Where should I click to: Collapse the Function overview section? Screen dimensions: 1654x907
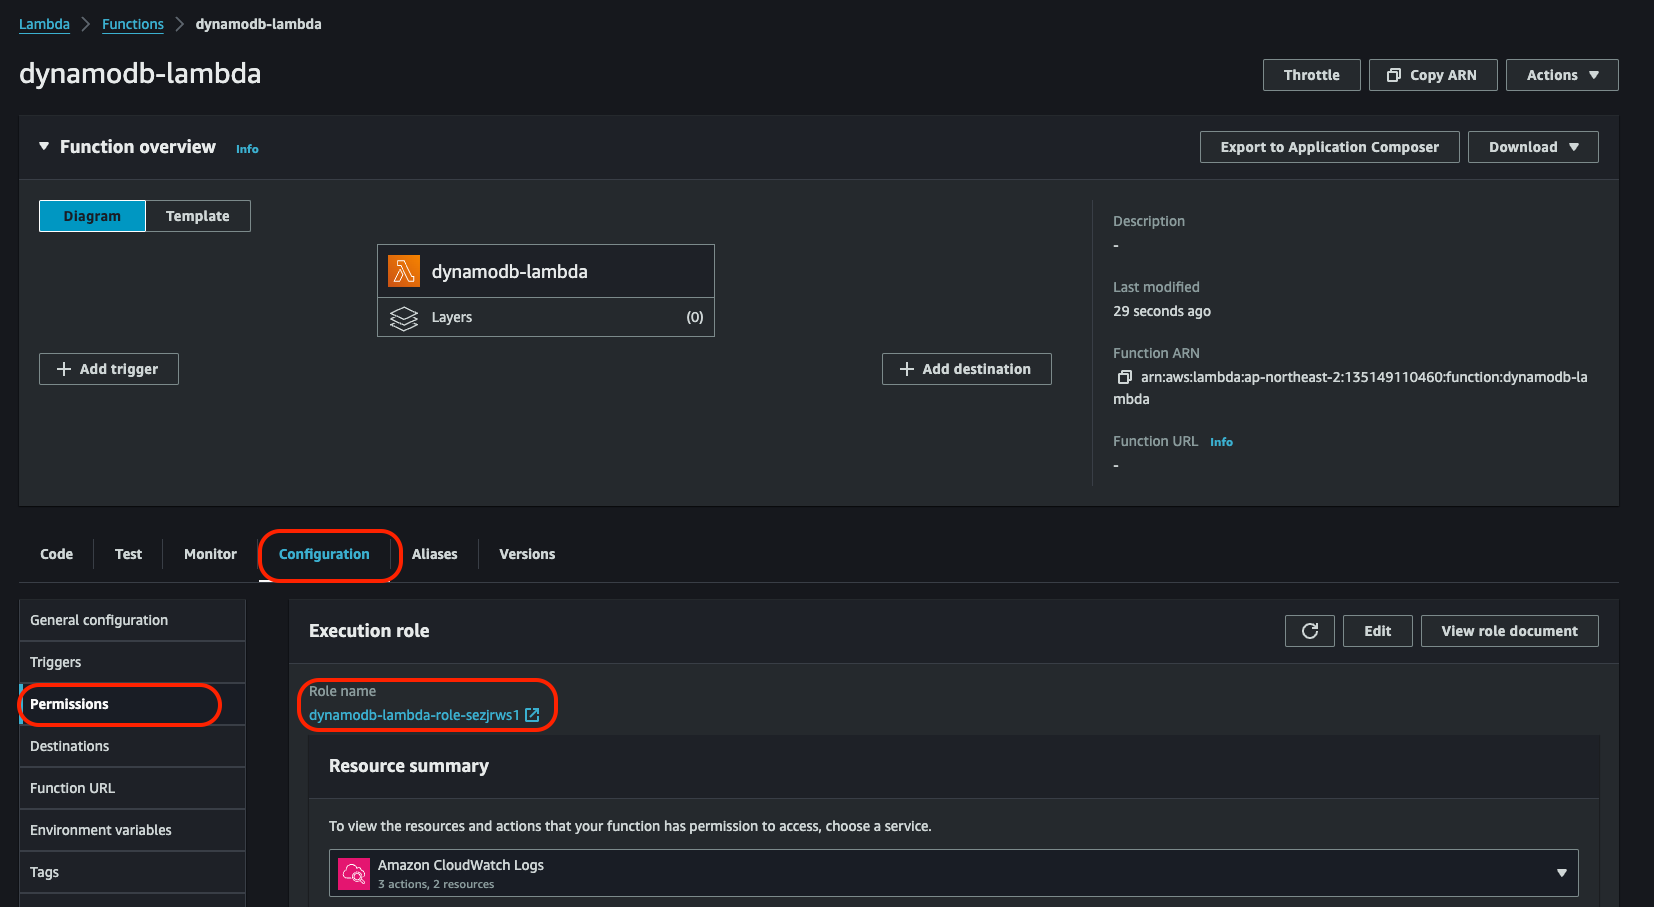click(44, 146)
